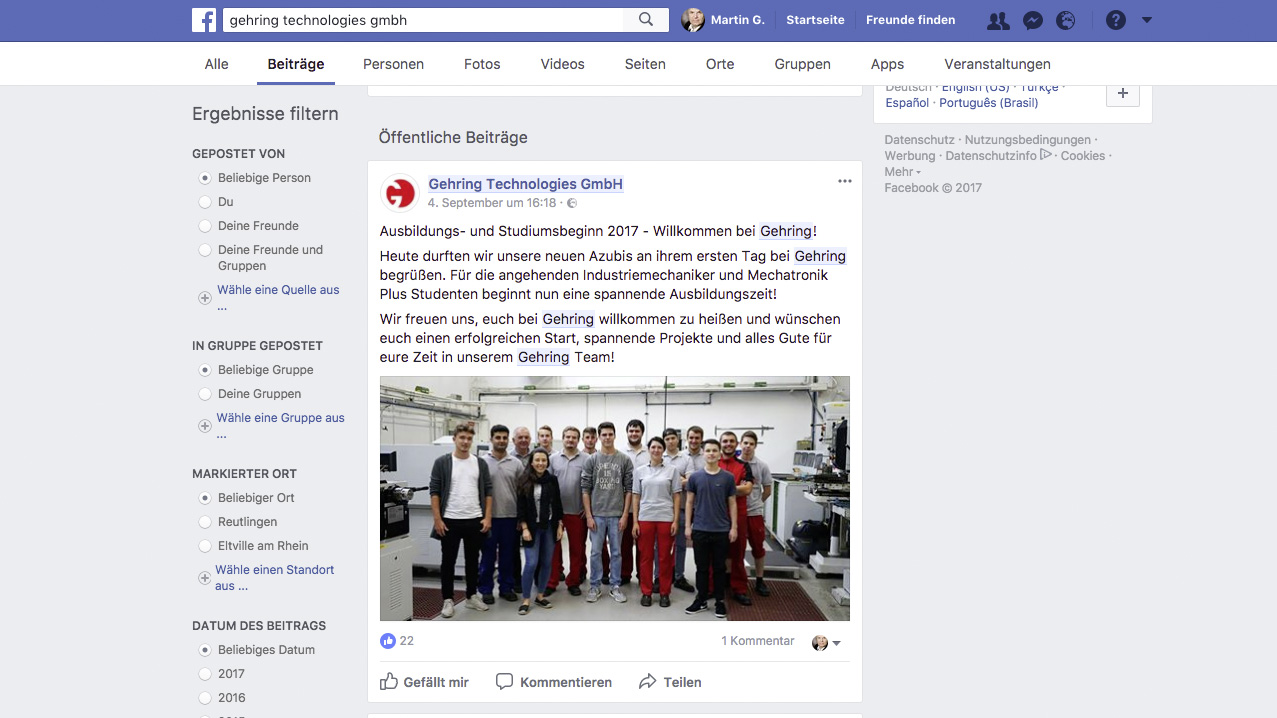Switch to the 'Personen' tab
The image size is (1277, 718).
tap(393, 64)
